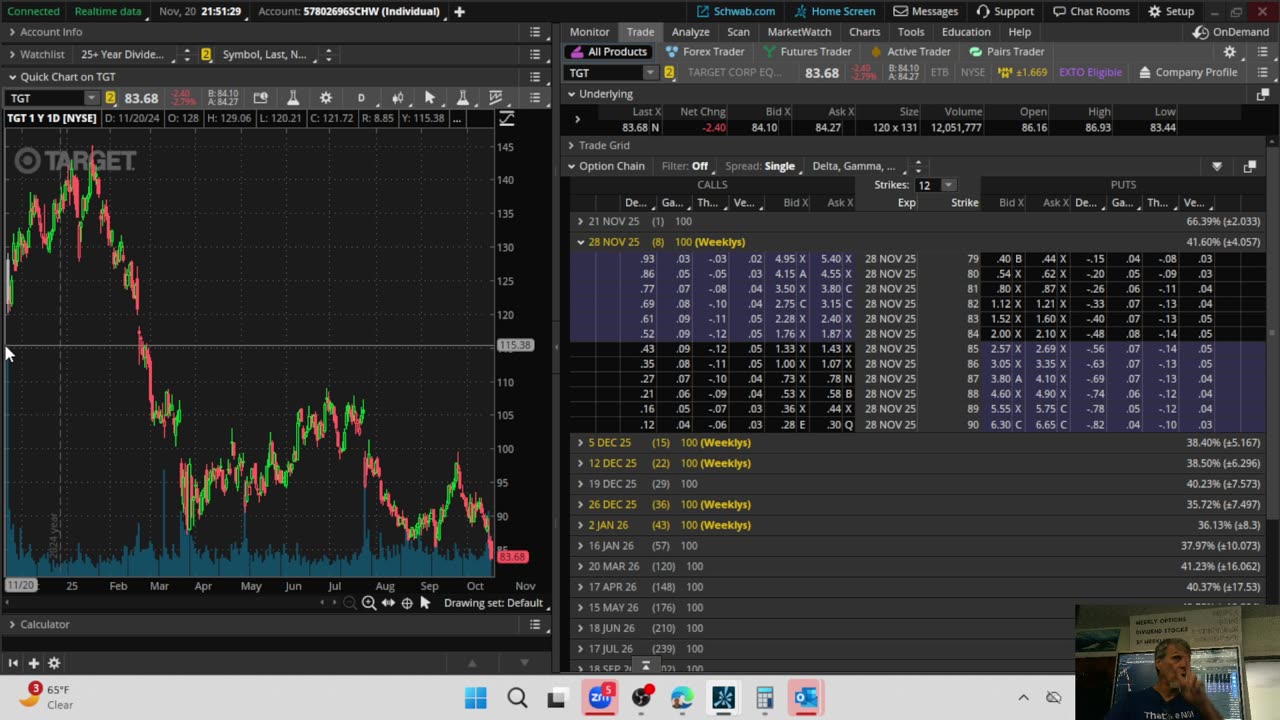Screen dimensions: 1280x720
Task: Click the chart share camera icon
Action: coord(260,98)
